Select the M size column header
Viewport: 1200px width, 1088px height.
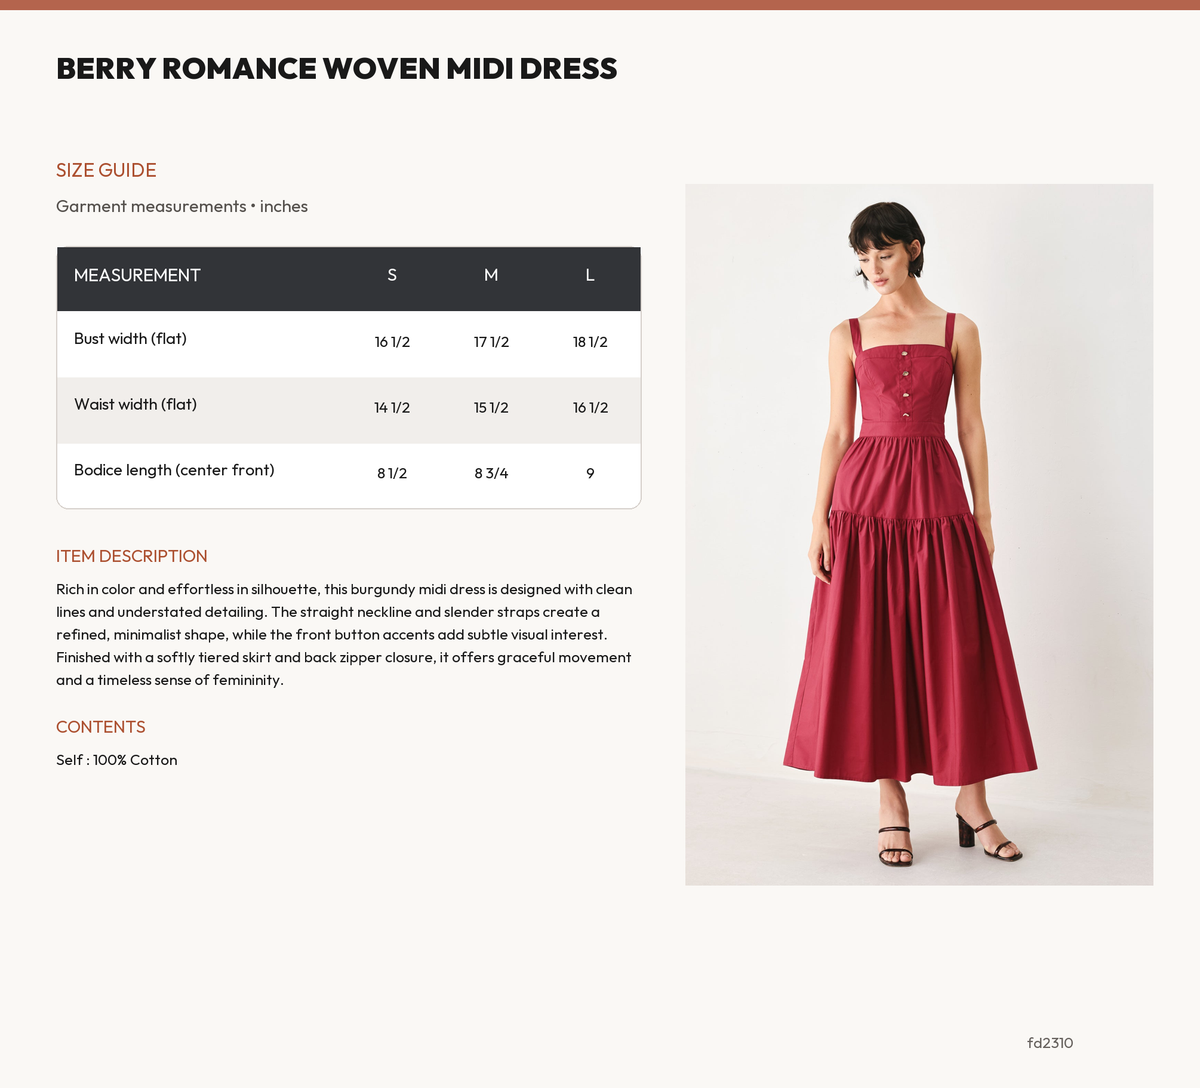click(x=491, y=275)
